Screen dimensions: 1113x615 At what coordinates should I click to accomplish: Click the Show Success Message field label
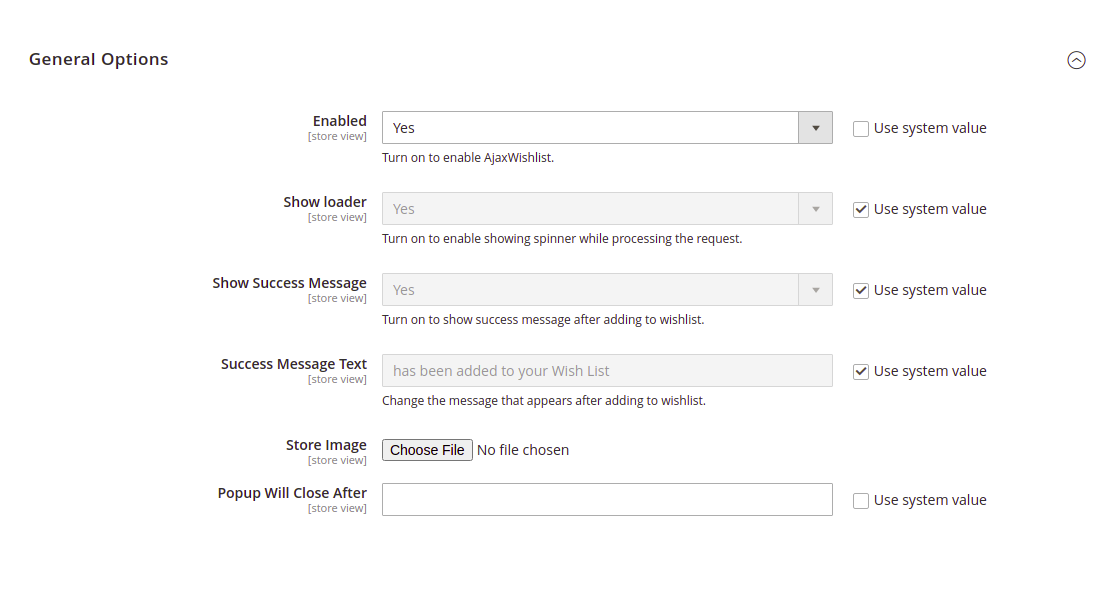(289, 283)
